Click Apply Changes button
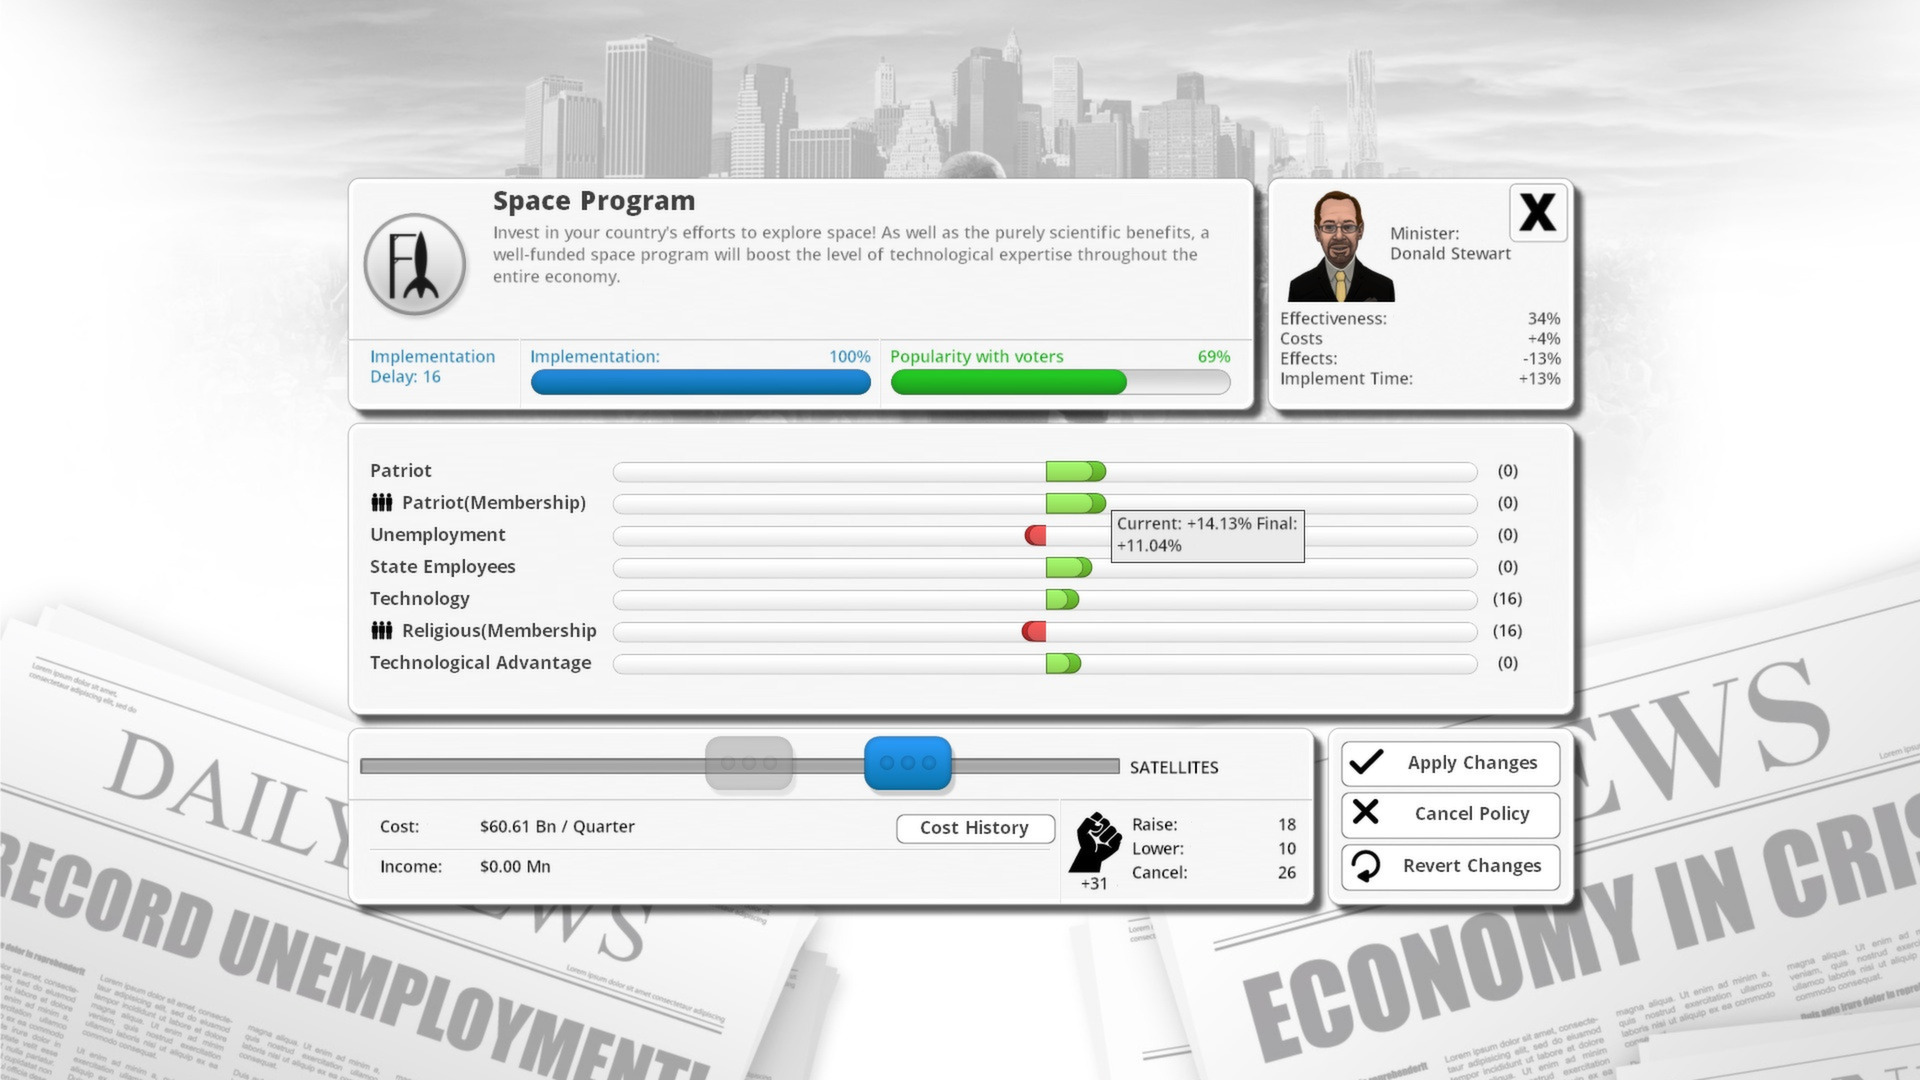The image size is (1920, 1080). 1449,761
